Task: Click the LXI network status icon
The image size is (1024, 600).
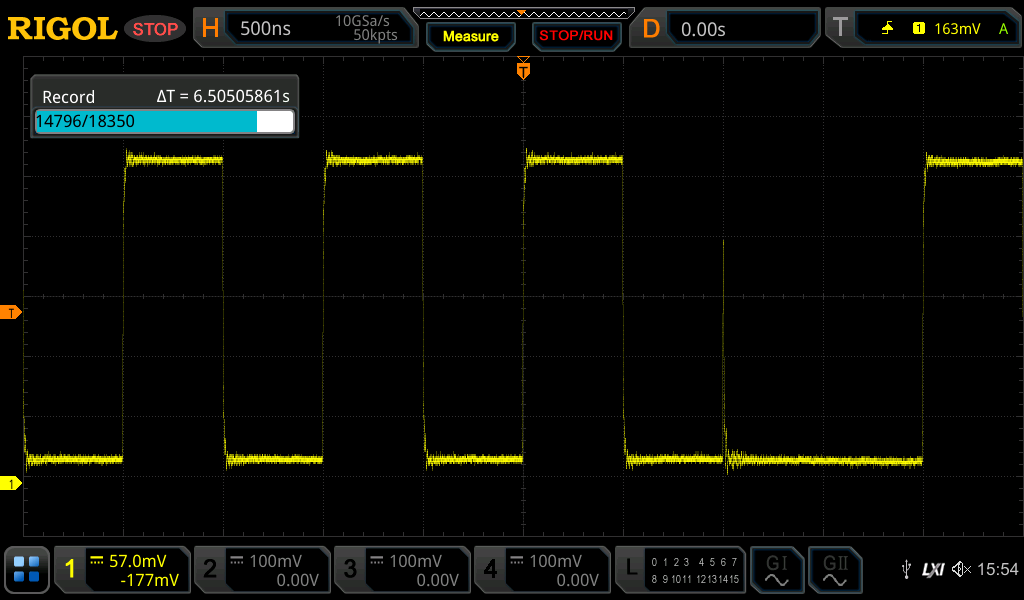Action: pyautogui.click(x=935, y=569)
